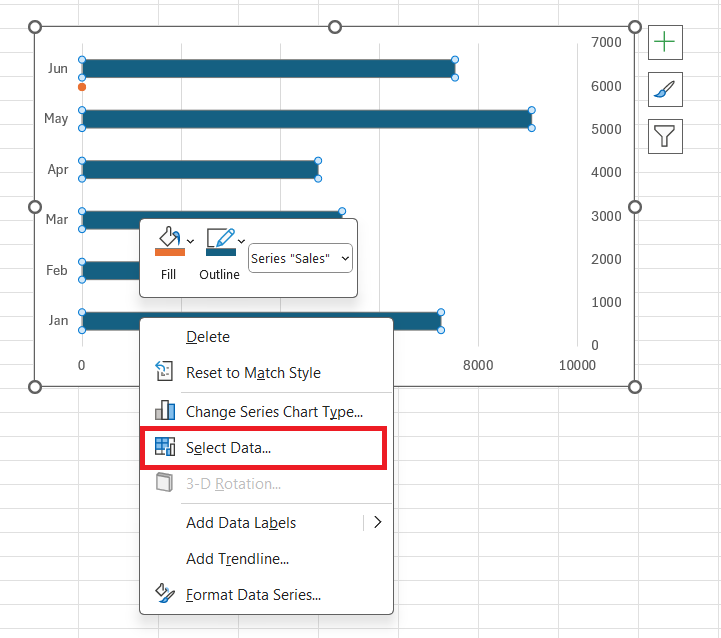Viewport: 721px width, 638px height.
Task: Open Chart Styles paintbrush button
Action: click(665, 89)
